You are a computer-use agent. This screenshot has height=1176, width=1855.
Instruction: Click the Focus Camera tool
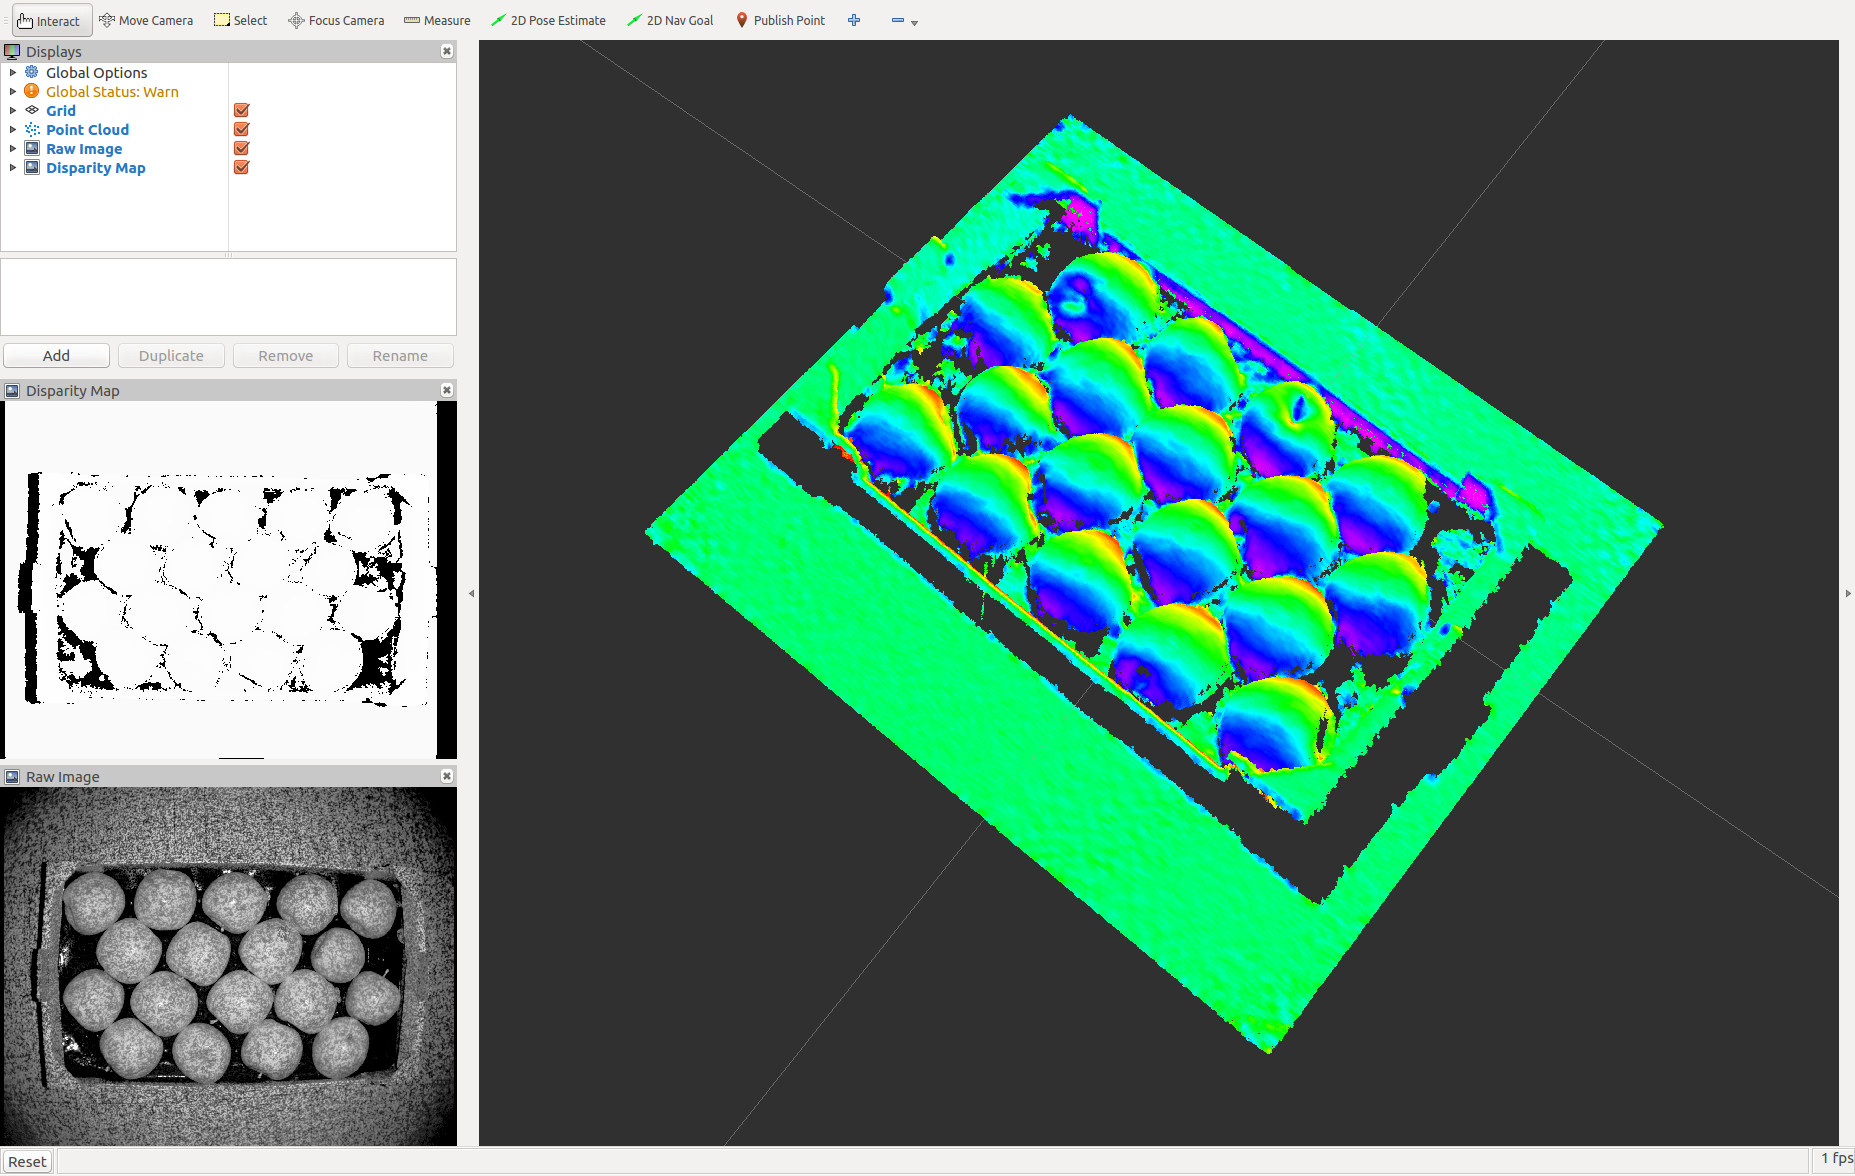point(336,20)
